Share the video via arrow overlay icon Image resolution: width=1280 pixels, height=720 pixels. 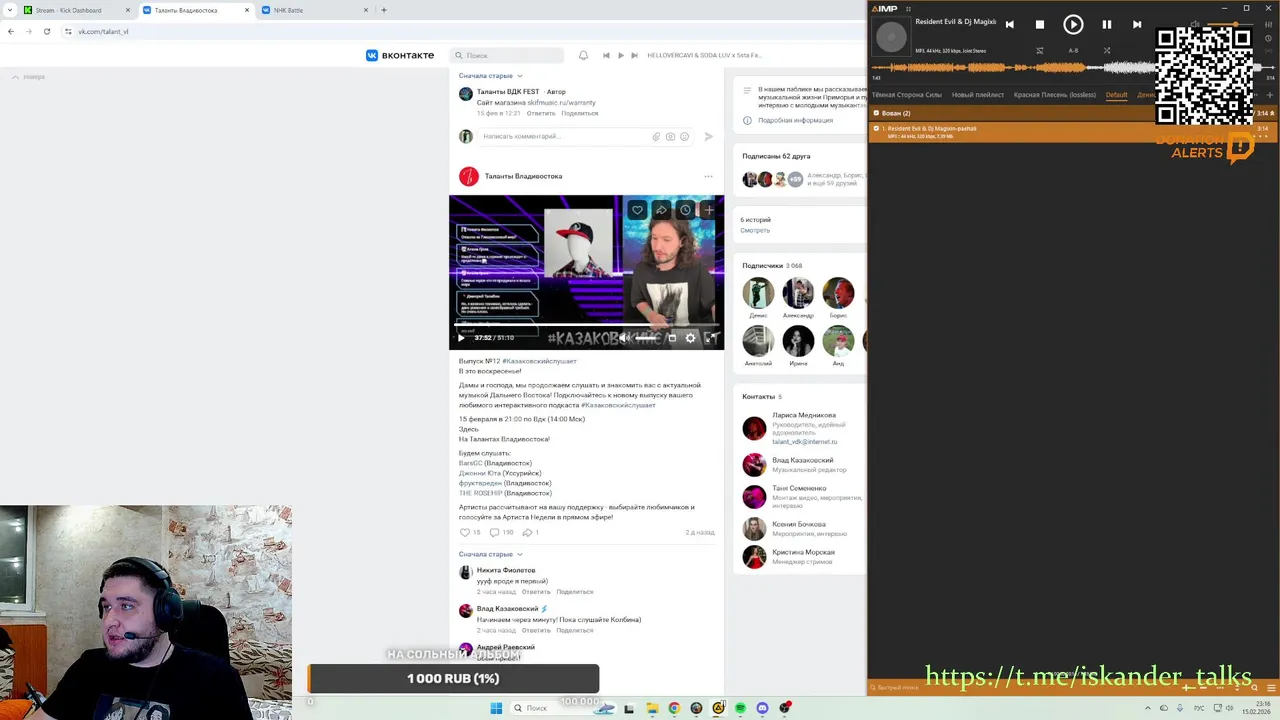[661, 210]
